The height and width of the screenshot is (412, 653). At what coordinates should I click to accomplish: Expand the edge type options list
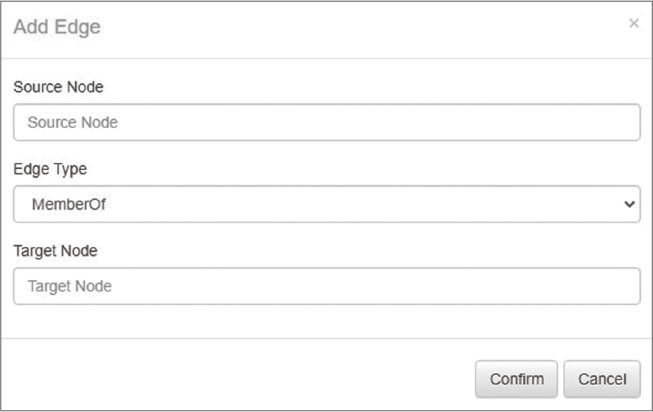click(x=326, y=204)
